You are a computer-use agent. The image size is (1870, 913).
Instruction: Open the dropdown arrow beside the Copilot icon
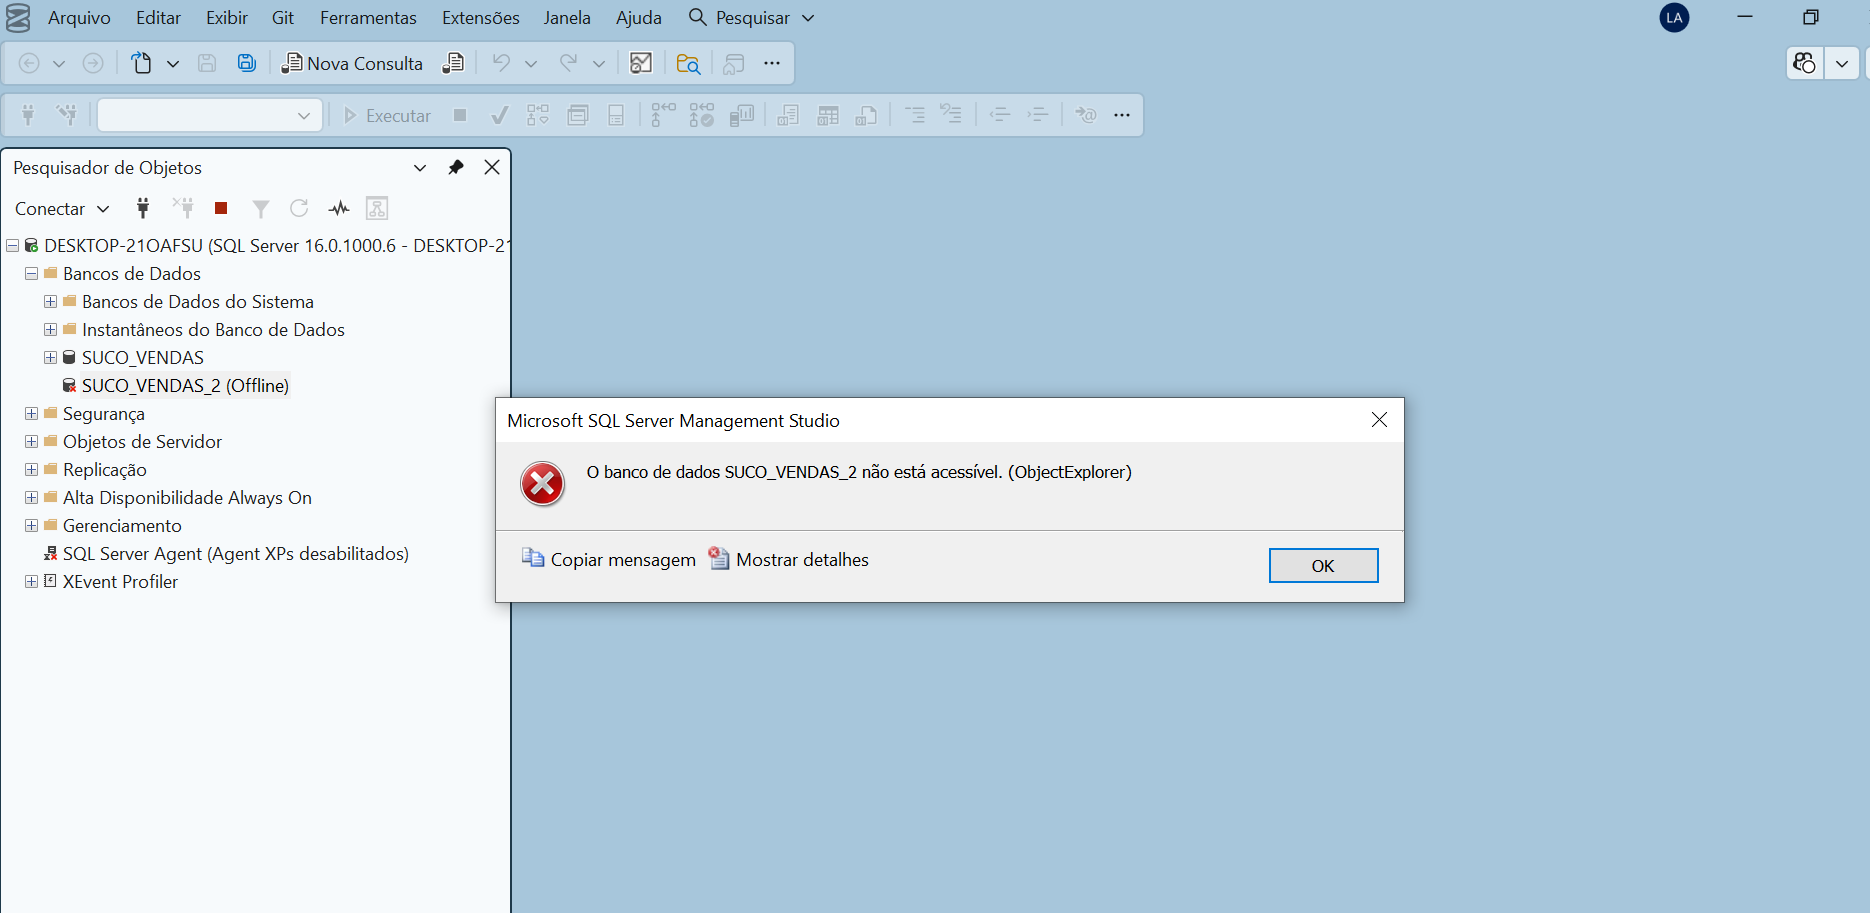[x=1842, y=63]
